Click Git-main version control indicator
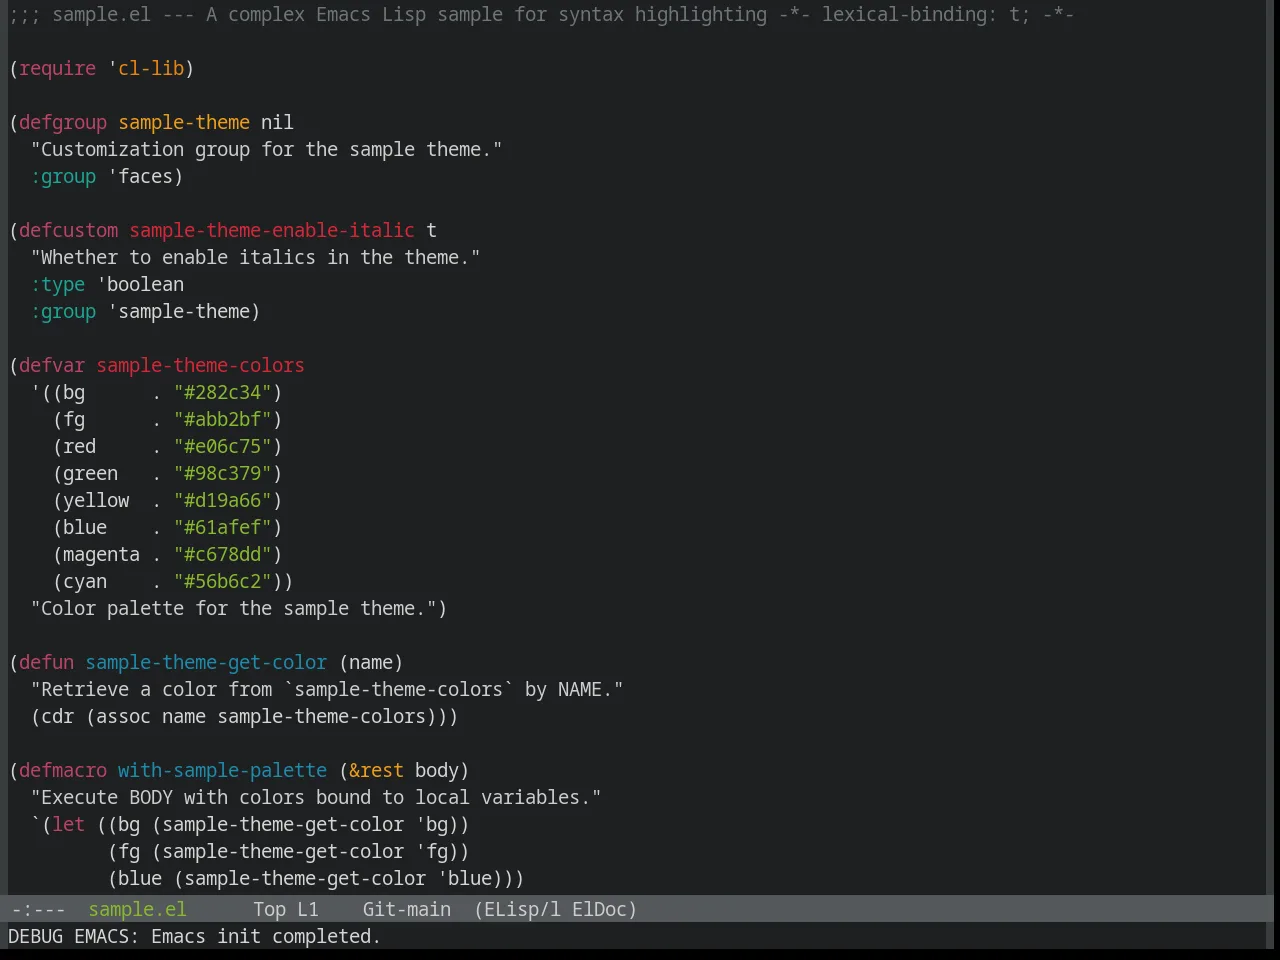 point(406,909)
